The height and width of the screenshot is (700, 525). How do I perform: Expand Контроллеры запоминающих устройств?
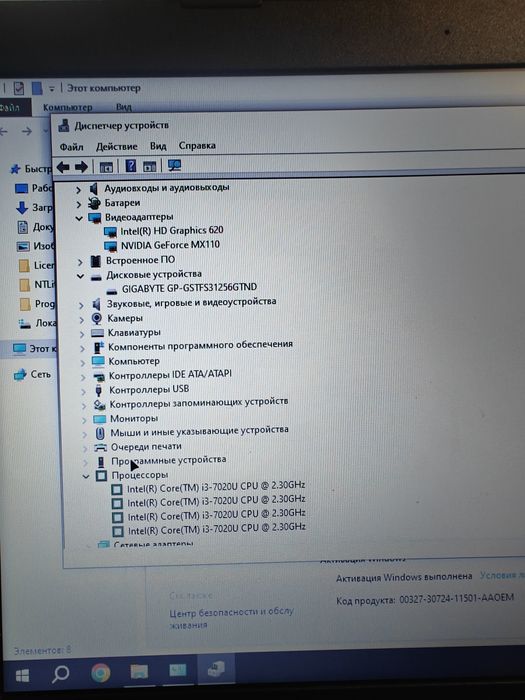click(x=84, y=406)
